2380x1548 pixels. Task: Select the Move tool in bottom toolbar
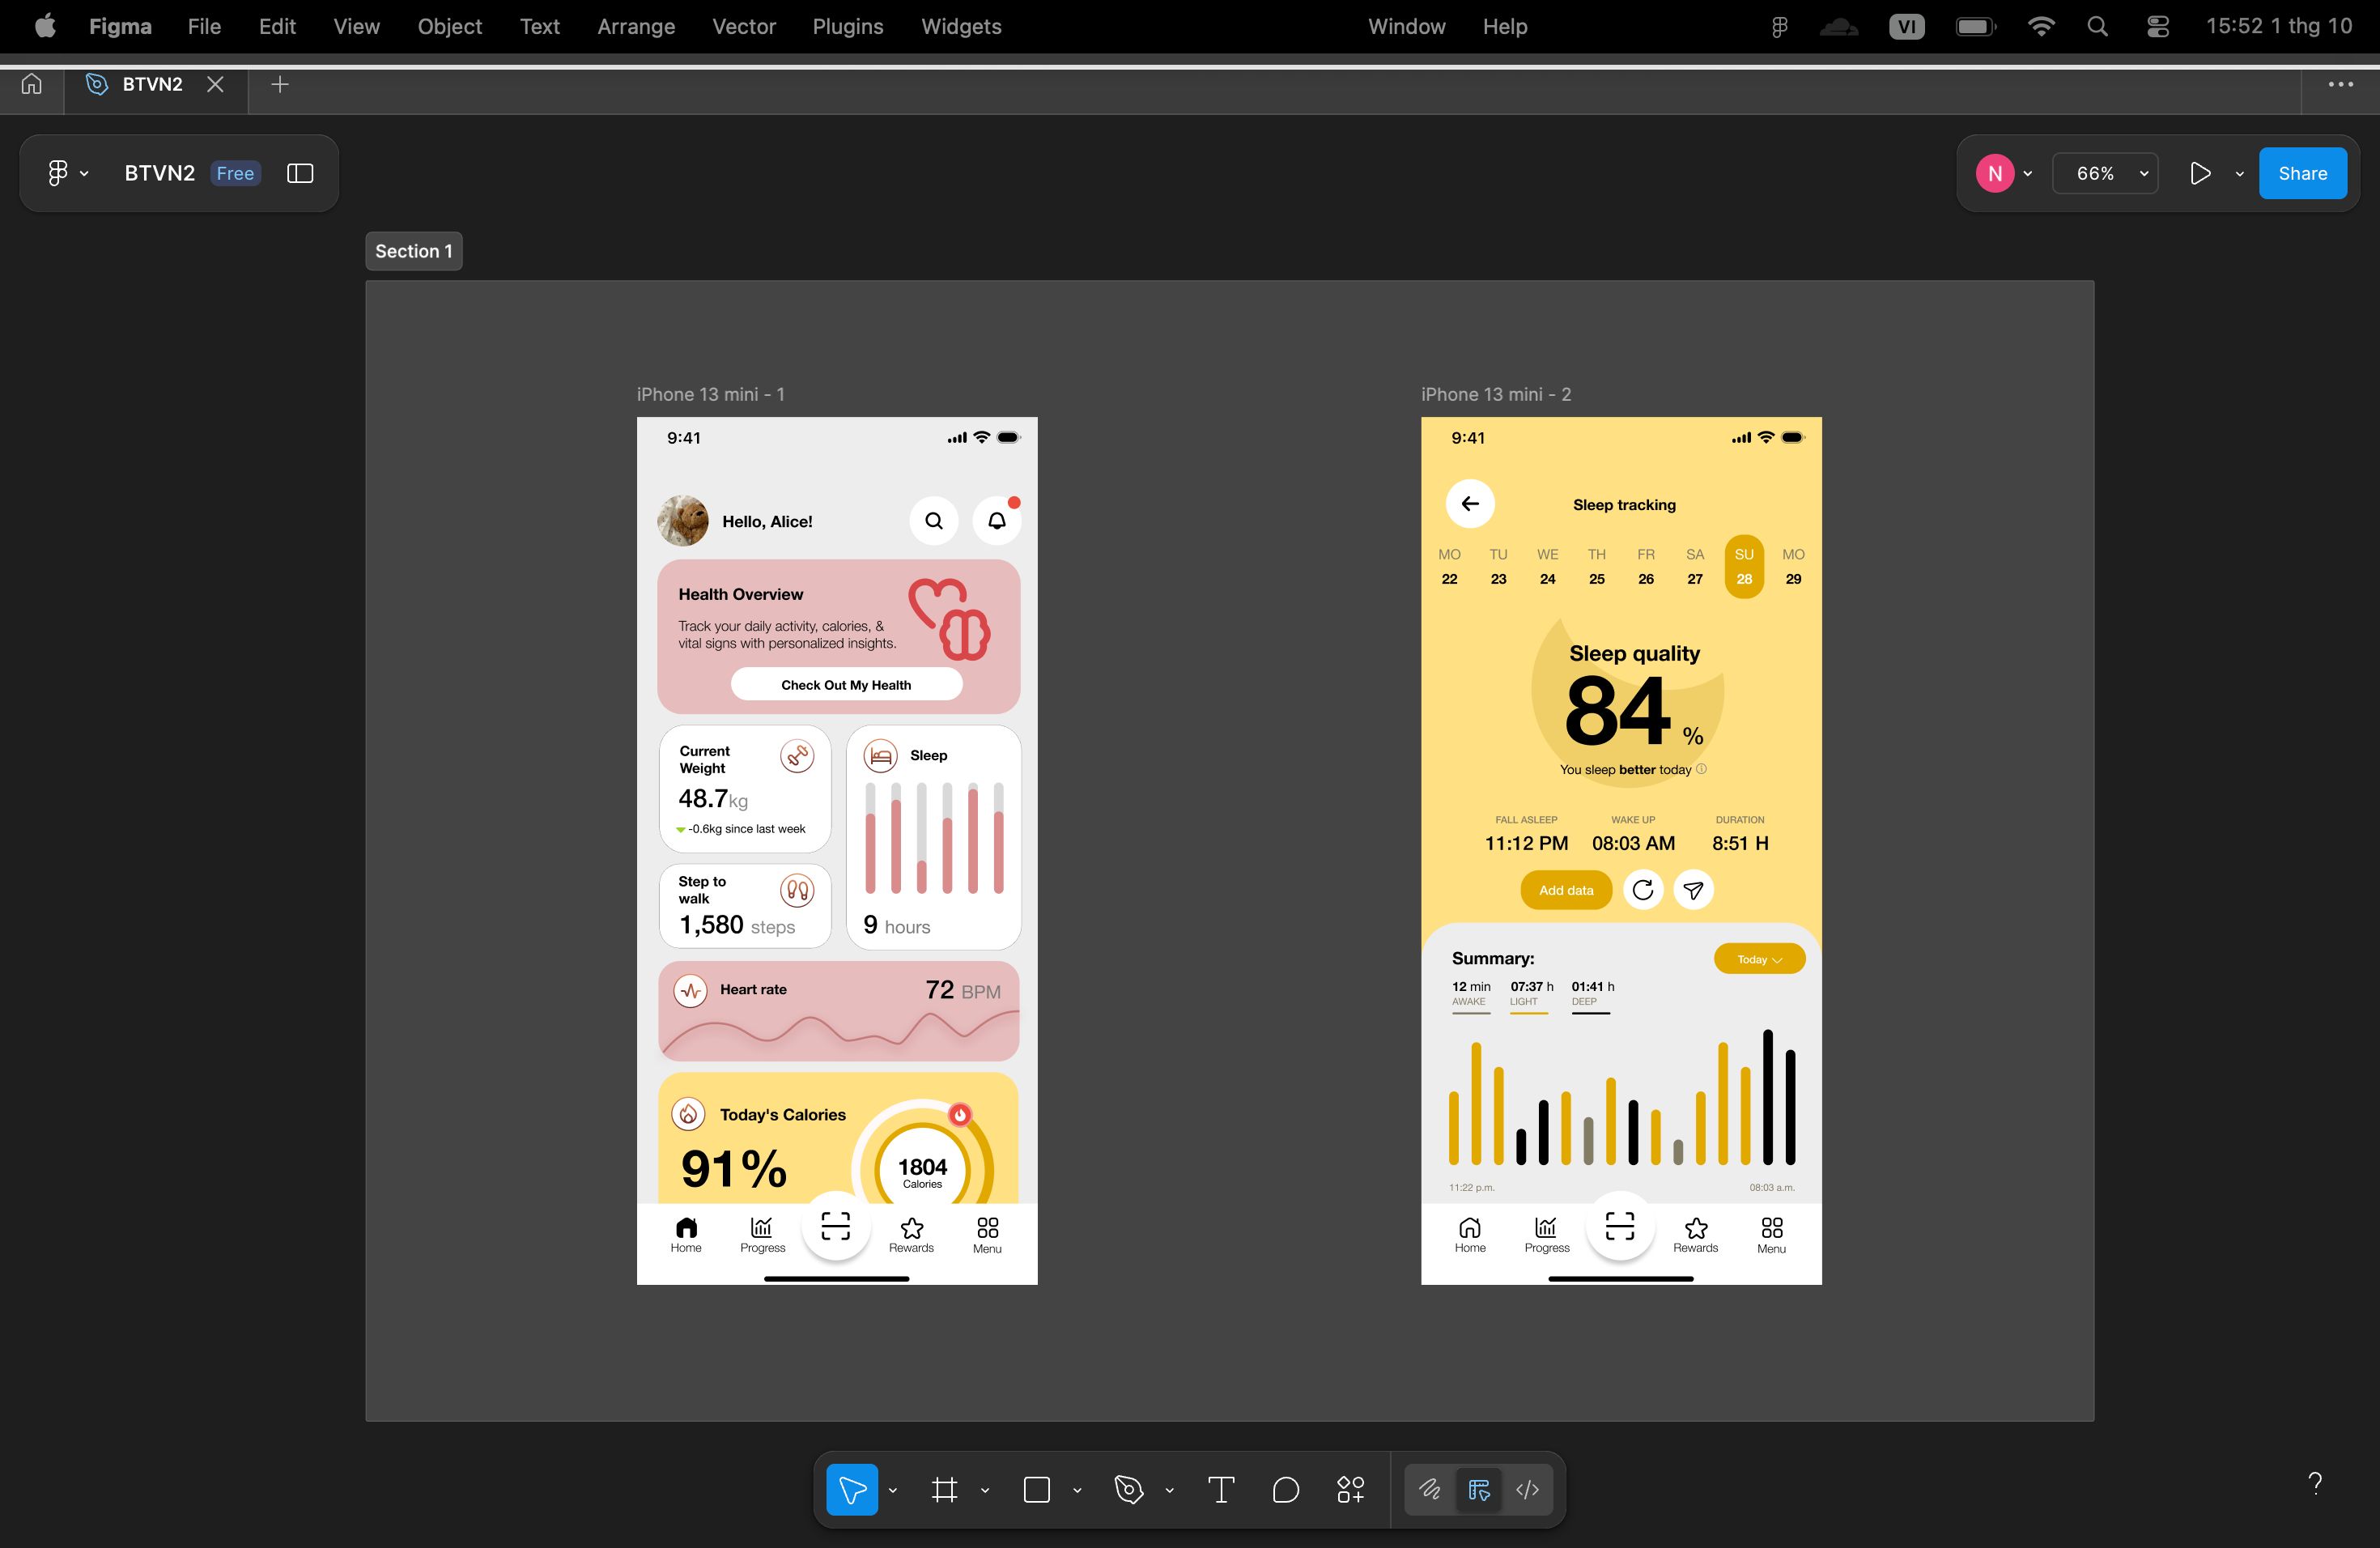pos(852,1489)
